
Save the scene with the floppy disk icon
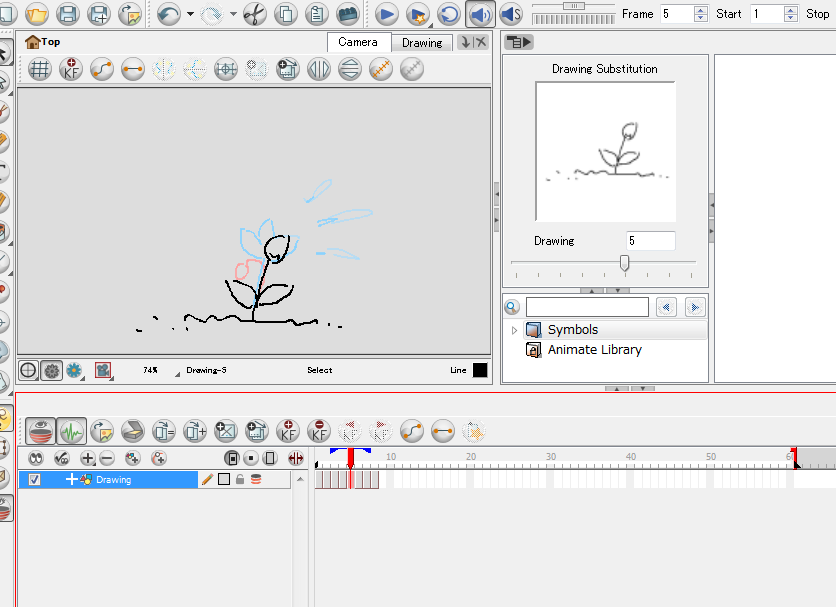(68, 14)
